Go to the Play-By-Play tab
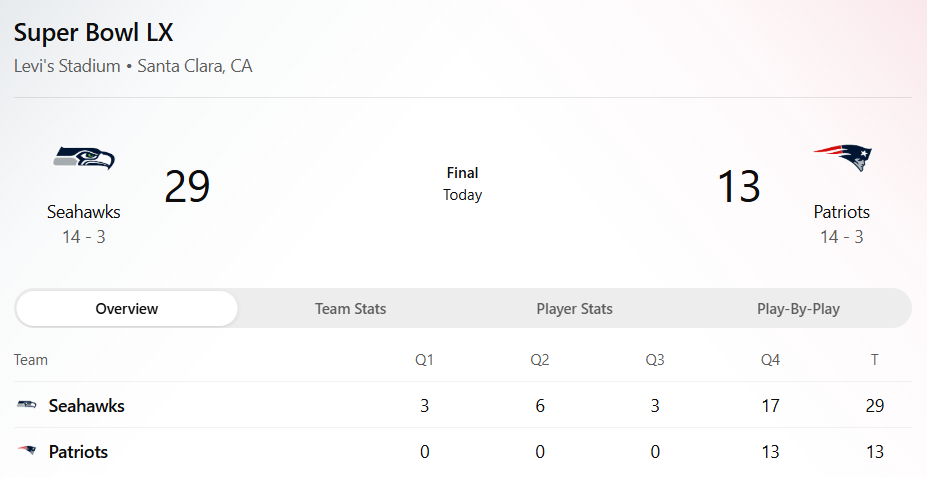The width and height of the screenshot is (927, 478). tap(798, 309)
